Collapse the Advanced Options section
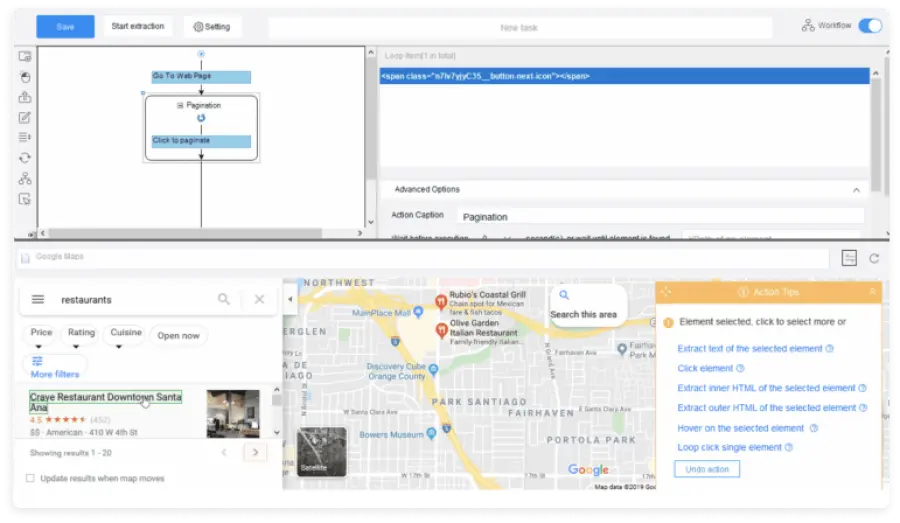 coord(856,190)
